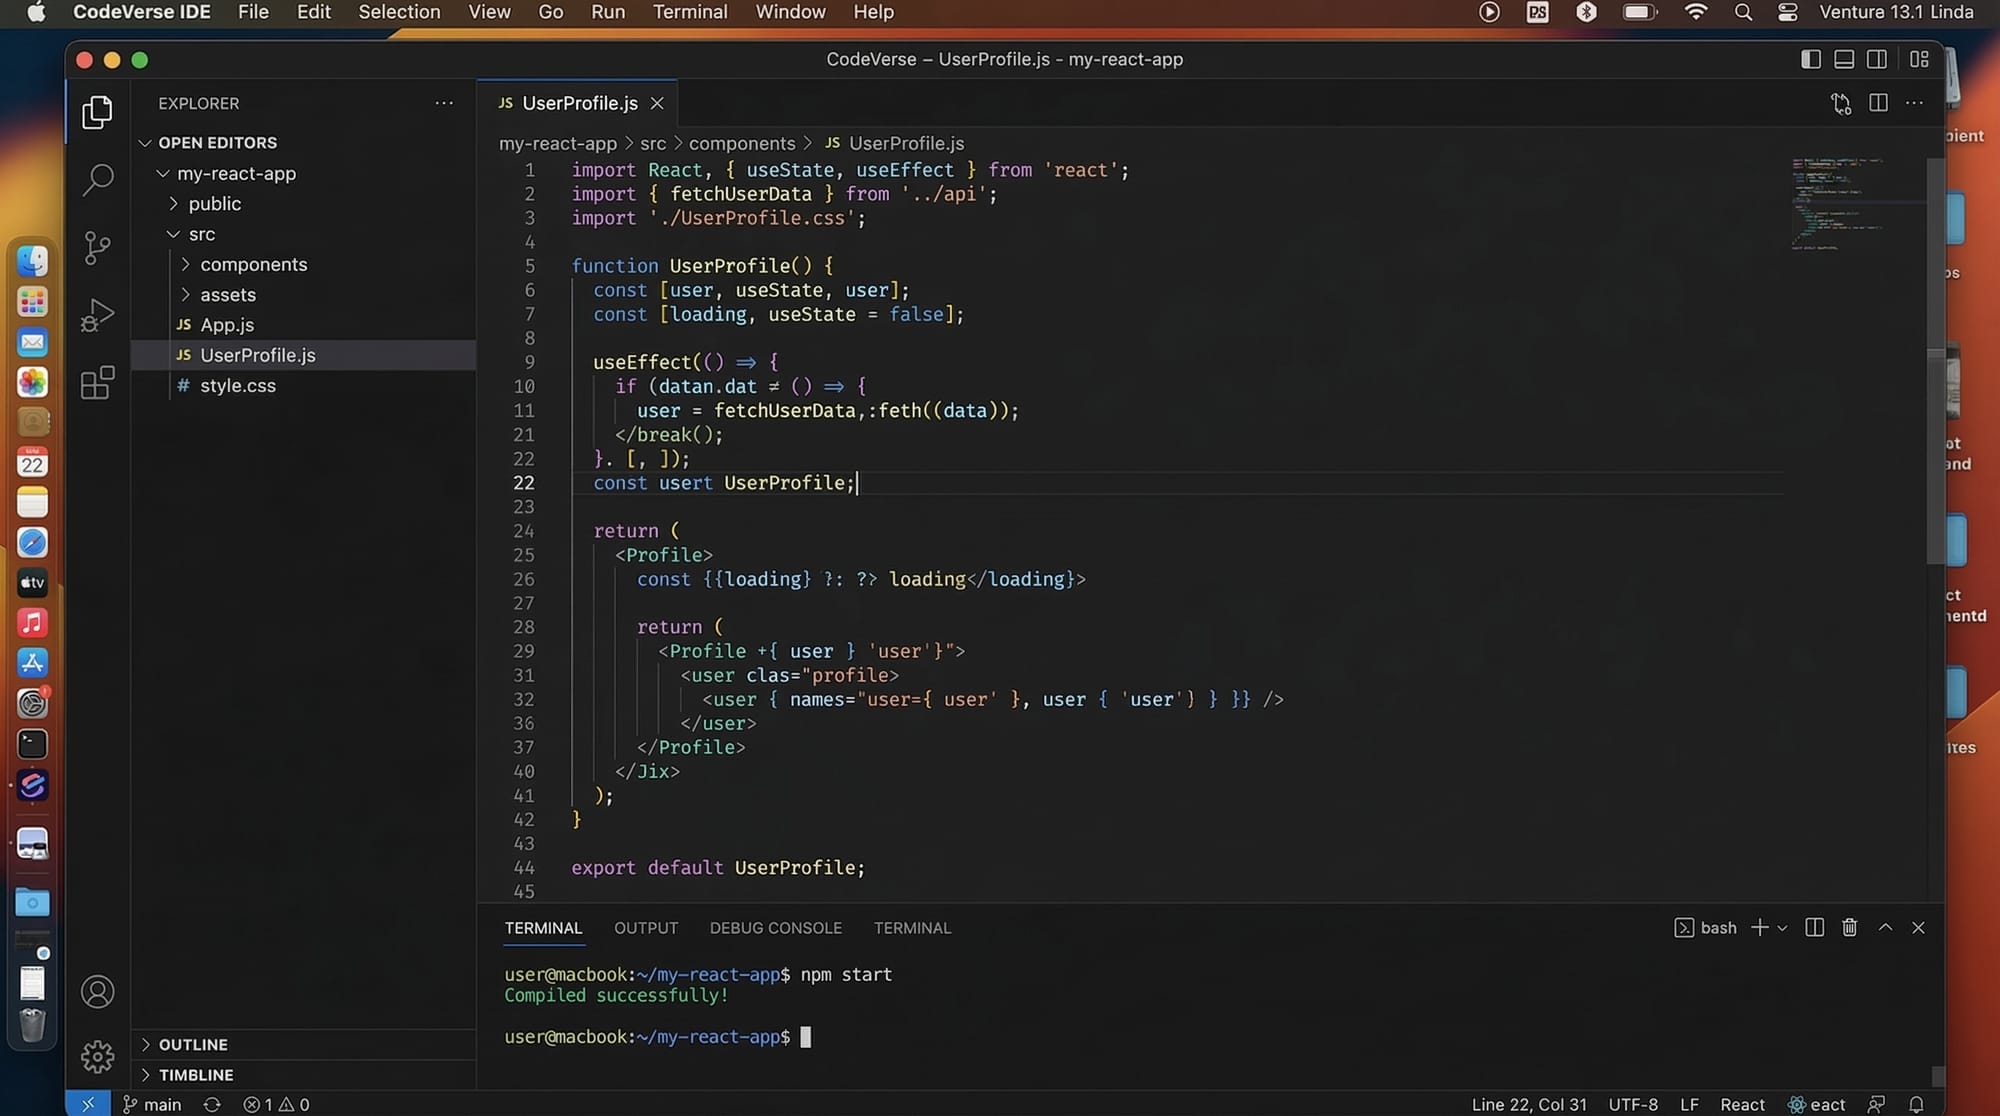The width and height of the screenshot is (2000, 1116).
Task: Click the main branch status button
Action: pyautogui.click(x=152, y=1104)
